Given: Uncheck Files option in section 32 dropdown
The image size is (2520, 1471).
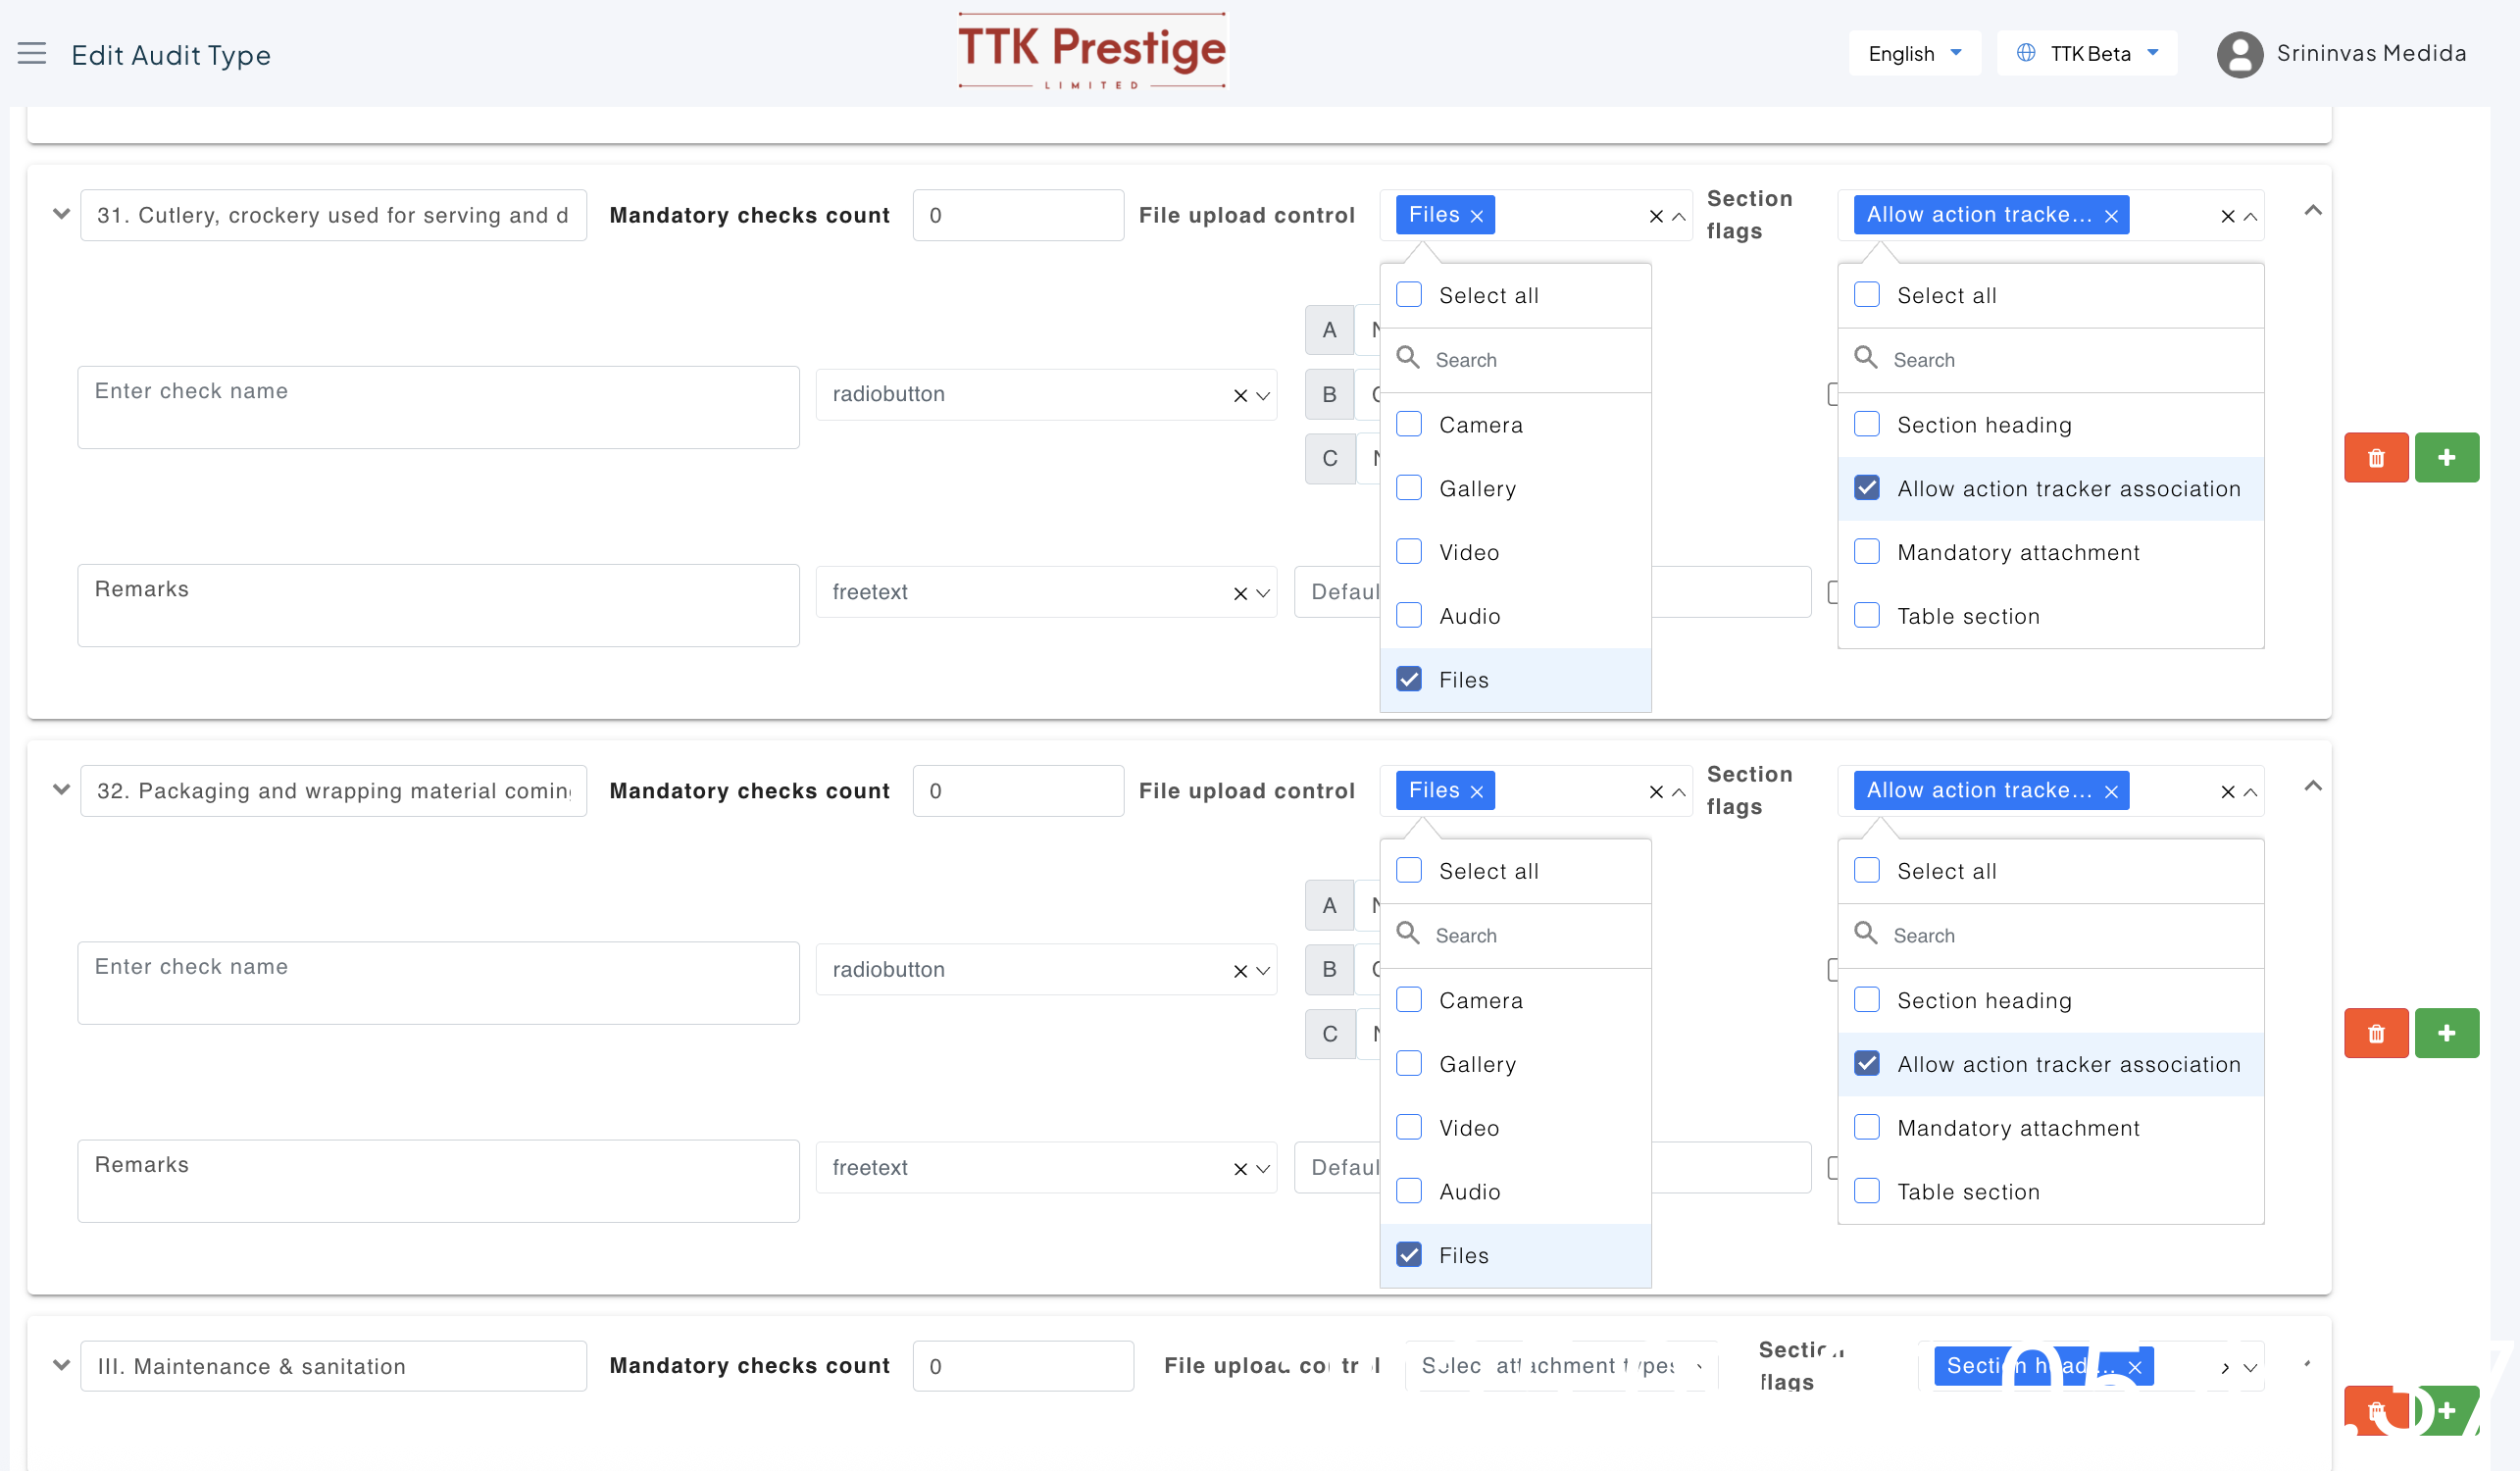Looking at the screenshot, I should 1409,1255.
